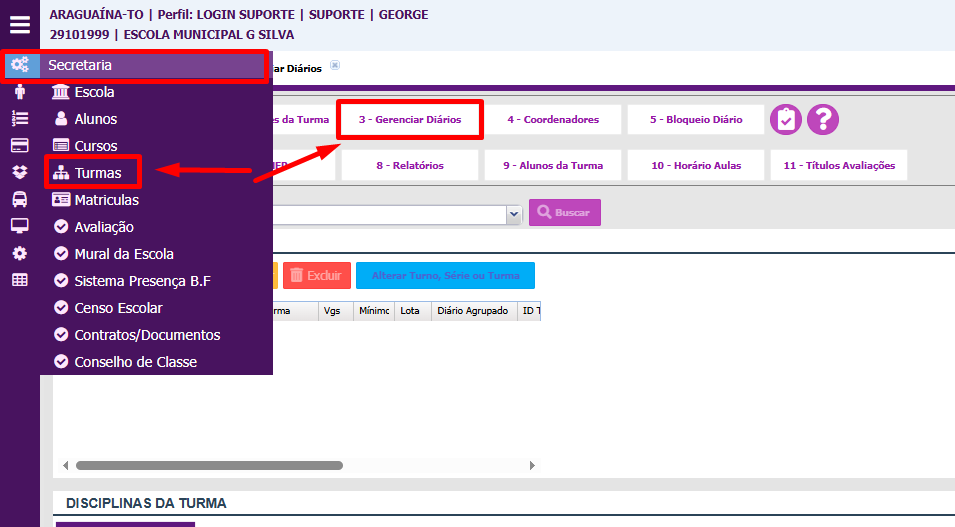Open the round clipboard check icon
Screen dimensions: 955x527
(x=787, y=119)
